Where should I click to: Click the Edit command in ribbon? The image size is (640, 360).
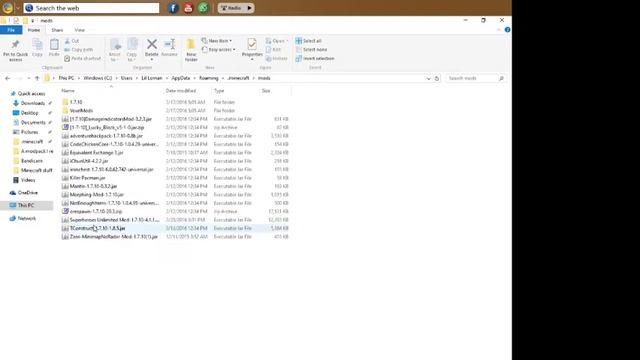click(x=273, y=50)
